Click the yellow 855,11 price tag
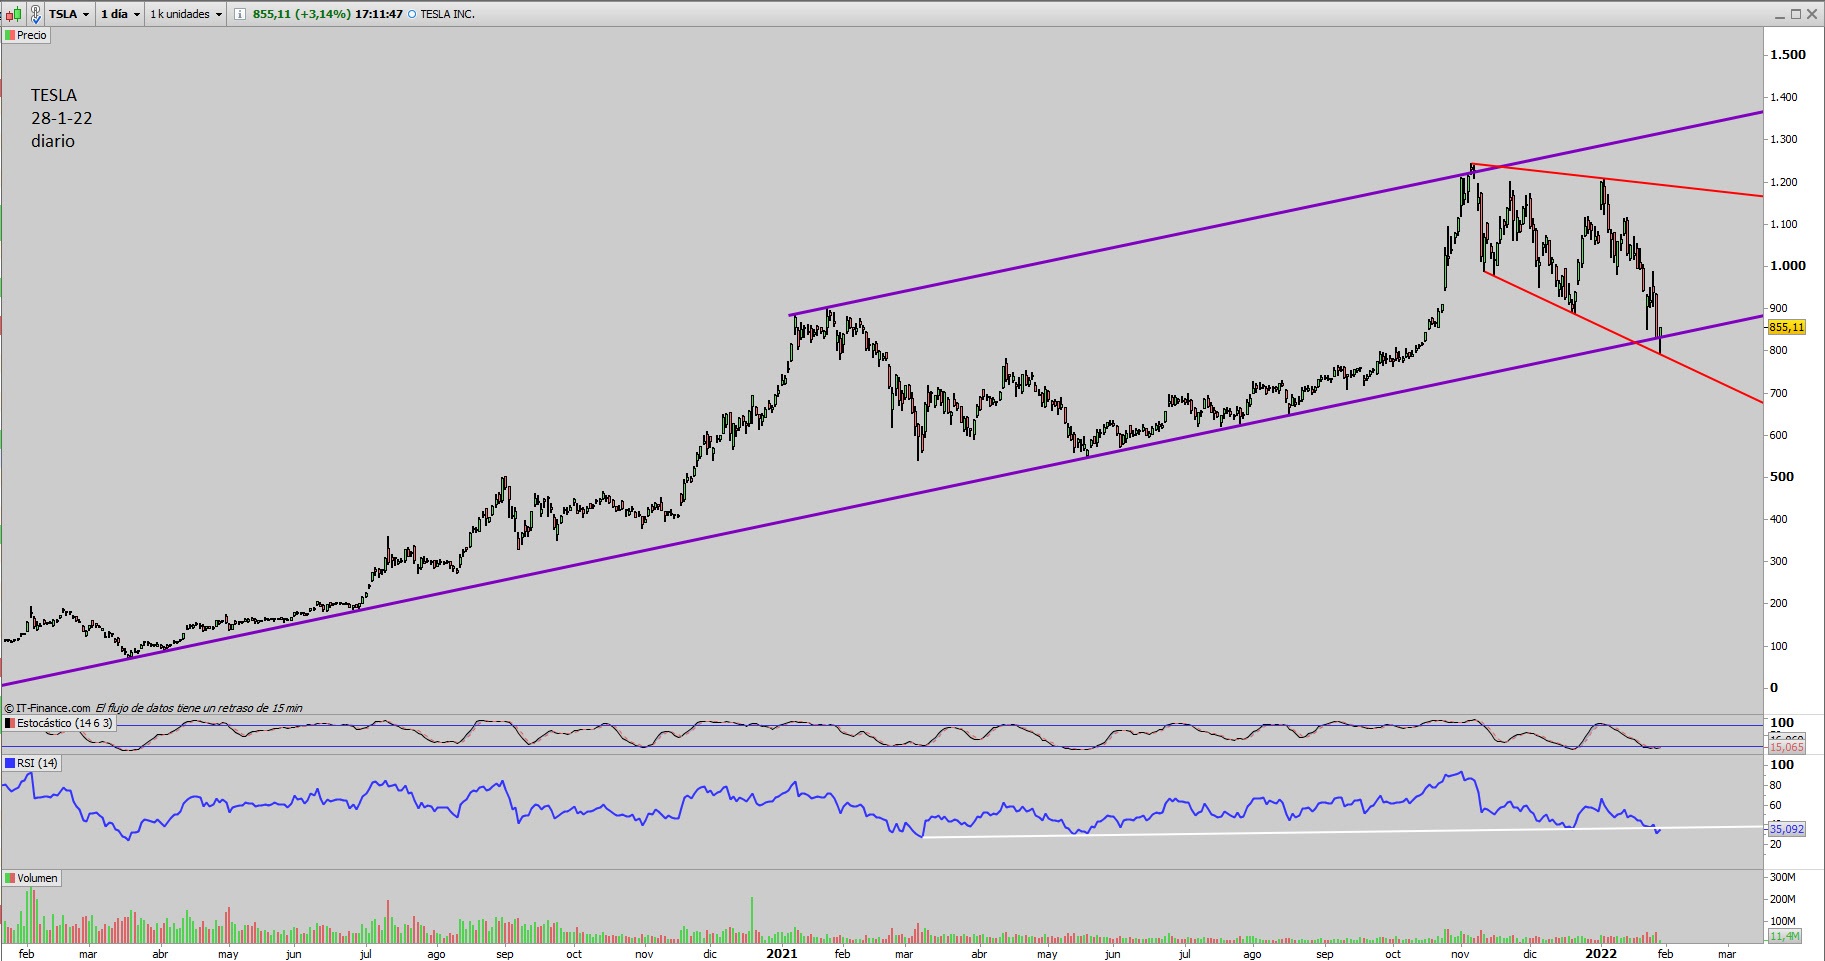The height and width of the screenshot is (961, 1825). (1786, 327)
